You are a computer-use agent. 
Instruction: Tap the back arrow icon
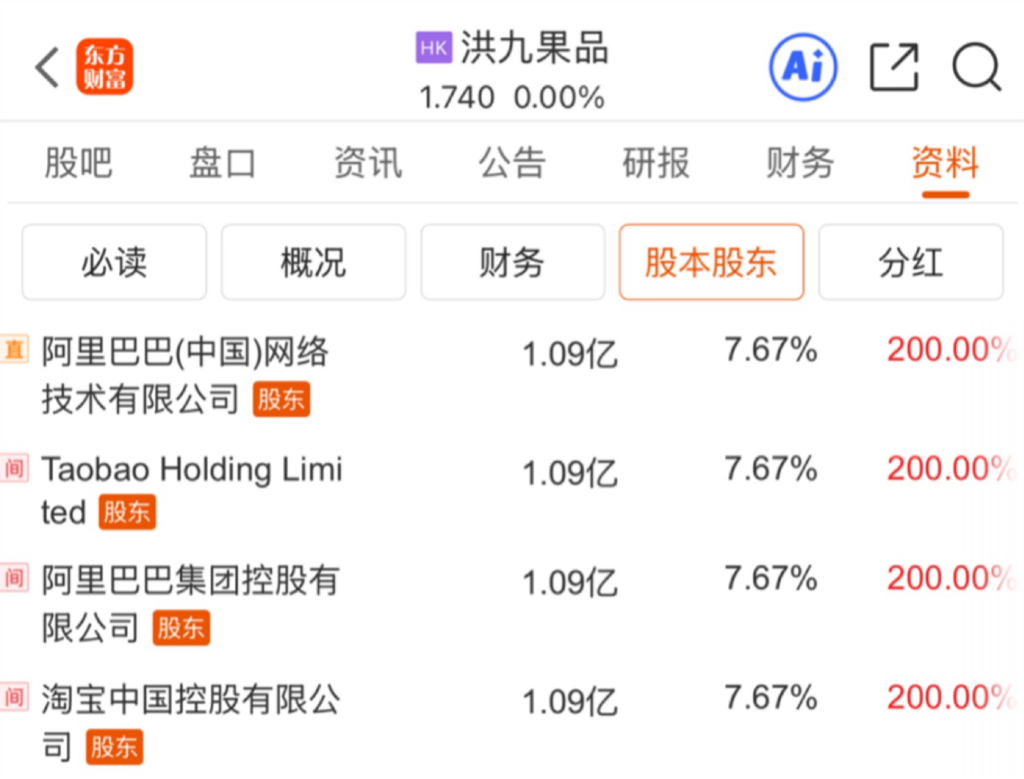pos(48,68)
